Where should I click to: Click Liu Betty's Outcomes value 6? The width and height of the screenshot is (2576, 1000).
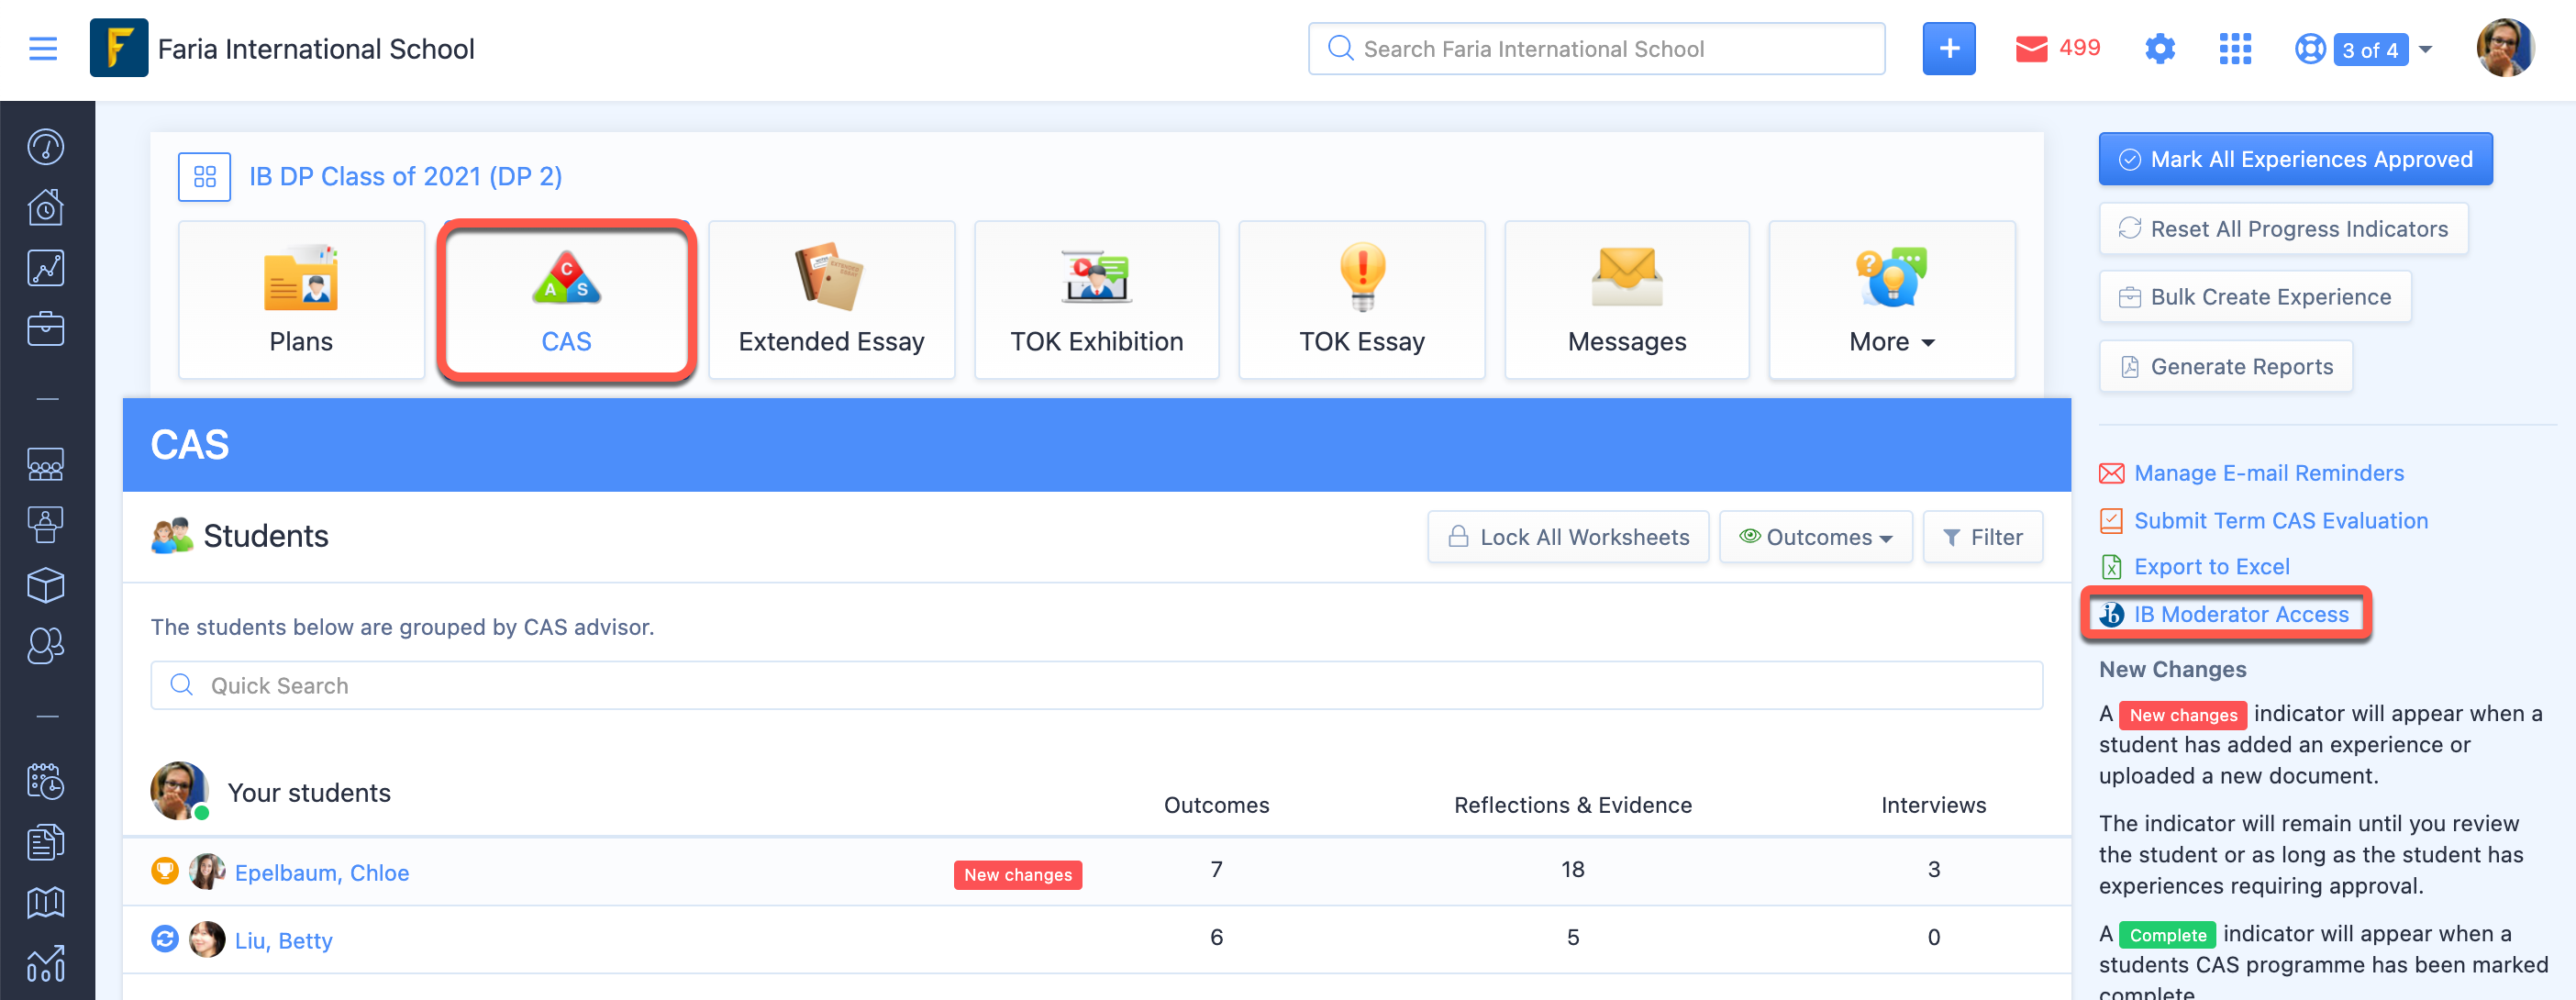(x=1216, y=937)
